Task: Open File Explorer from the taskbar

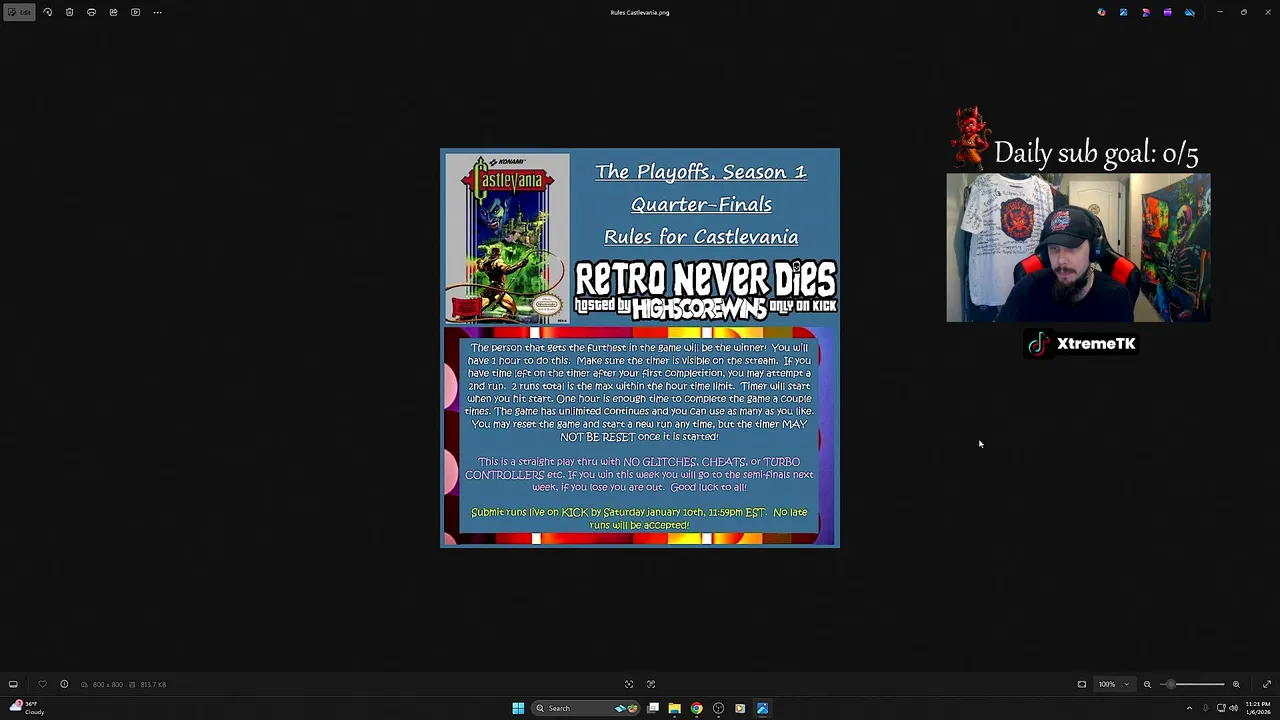Action: point(675,708)
